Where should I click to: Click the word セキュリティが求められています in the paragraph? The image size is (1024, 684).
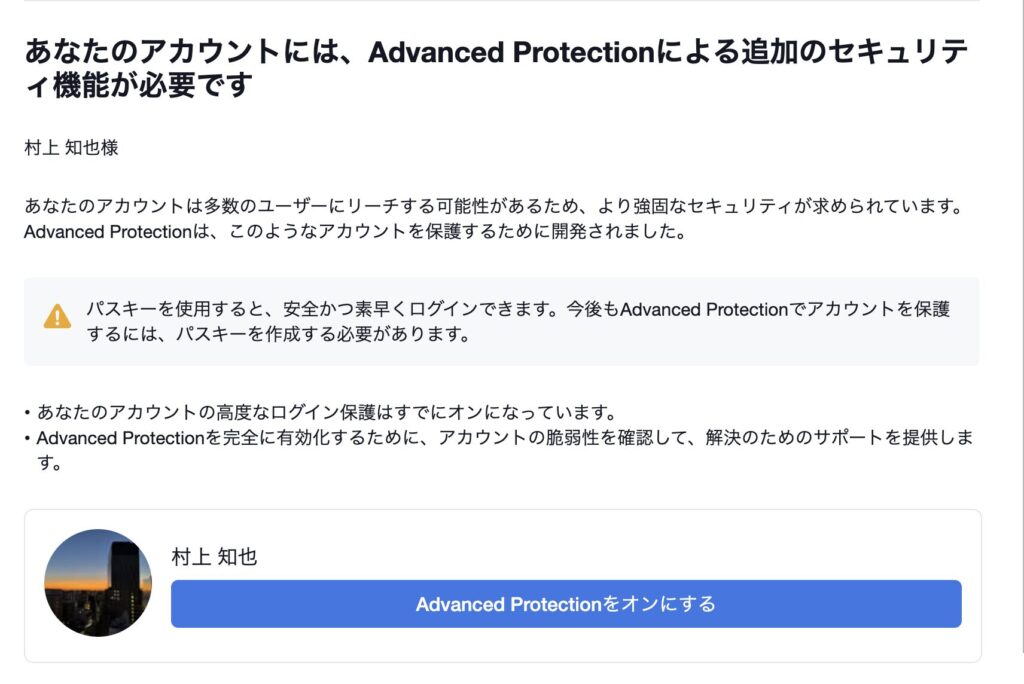click(844, 208)
